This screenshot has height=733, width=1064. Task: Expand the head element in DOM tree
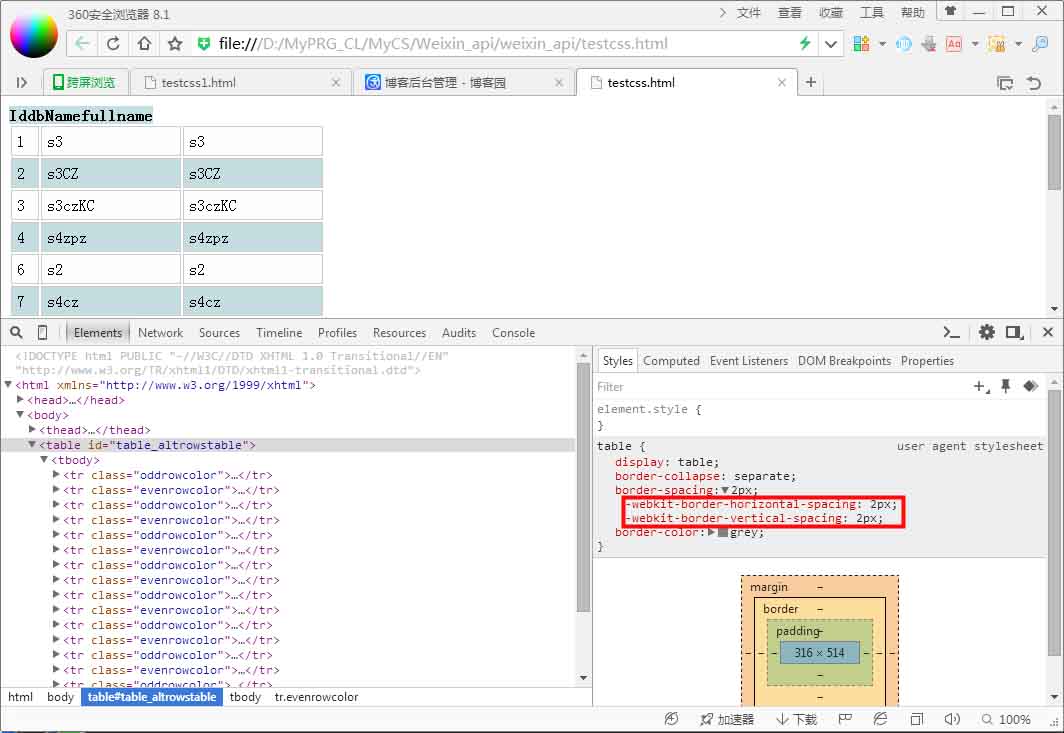pyautogui.click(x=20, y=400)
